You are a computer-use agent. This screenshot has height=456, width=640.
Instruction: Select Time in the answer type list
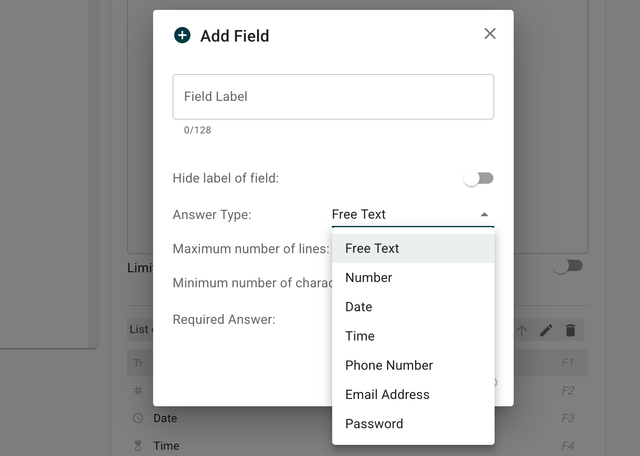pyautogui.click(x=360, y=336)
